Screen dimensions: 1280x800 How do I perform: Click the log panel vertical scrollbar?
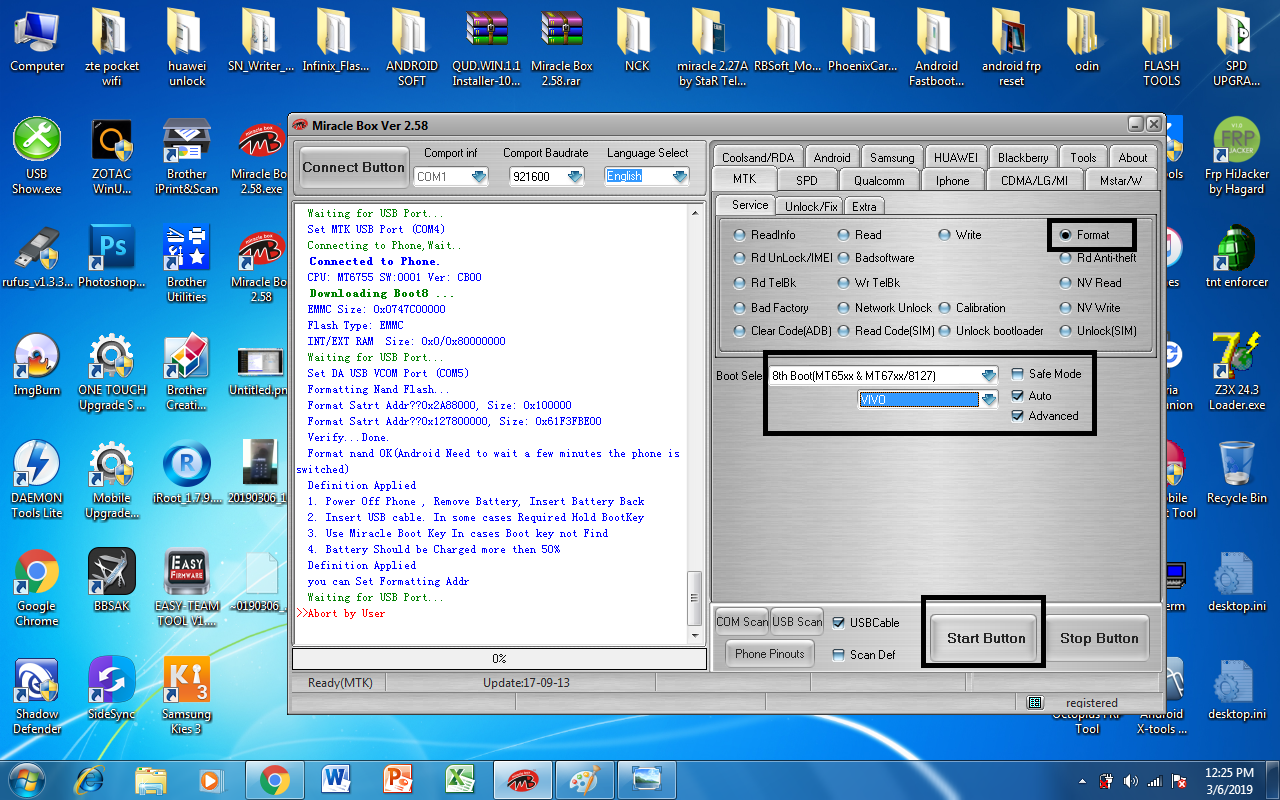tap(695, 423)
